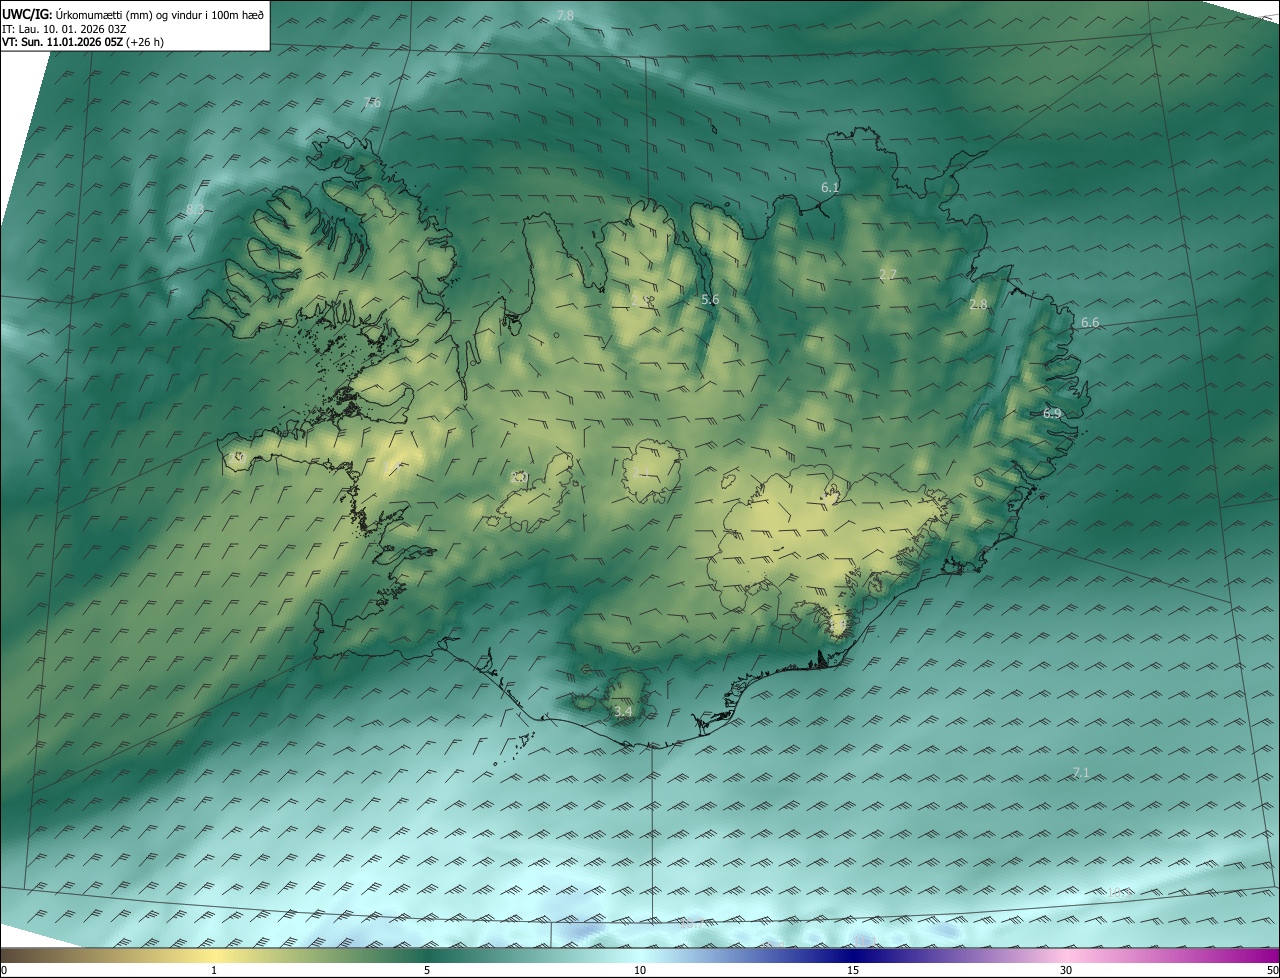Click the color scale tick label "1"
The height and width of the screenshot is (978, 1280).
[214, 970]
